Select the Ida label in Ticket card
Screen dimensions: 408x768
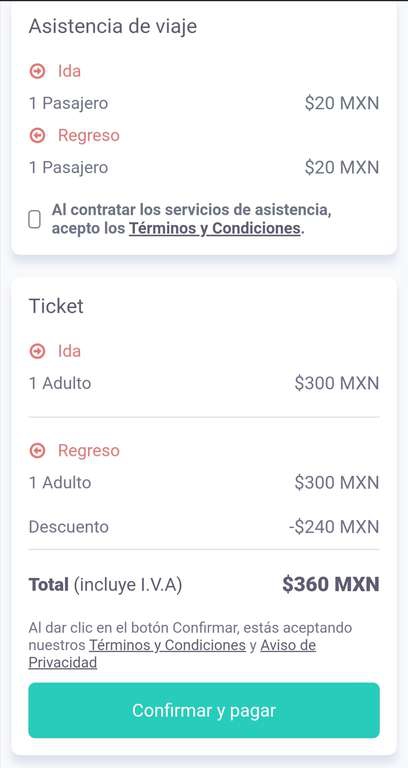(x=69, y=351)
